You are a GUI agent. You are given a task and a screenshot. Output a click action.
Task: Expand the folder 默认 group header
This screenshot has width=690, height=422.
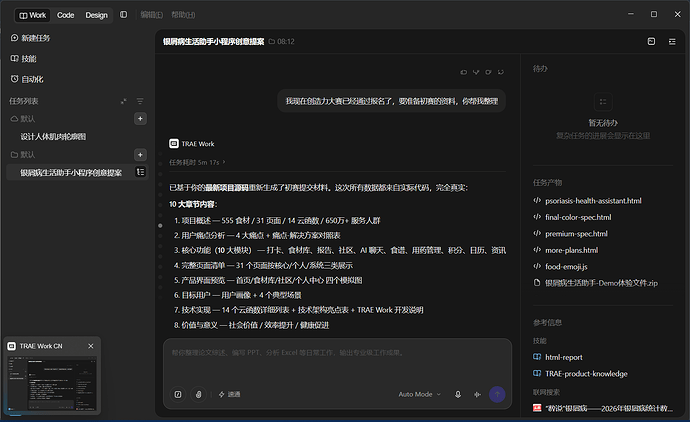click(22, 154)
